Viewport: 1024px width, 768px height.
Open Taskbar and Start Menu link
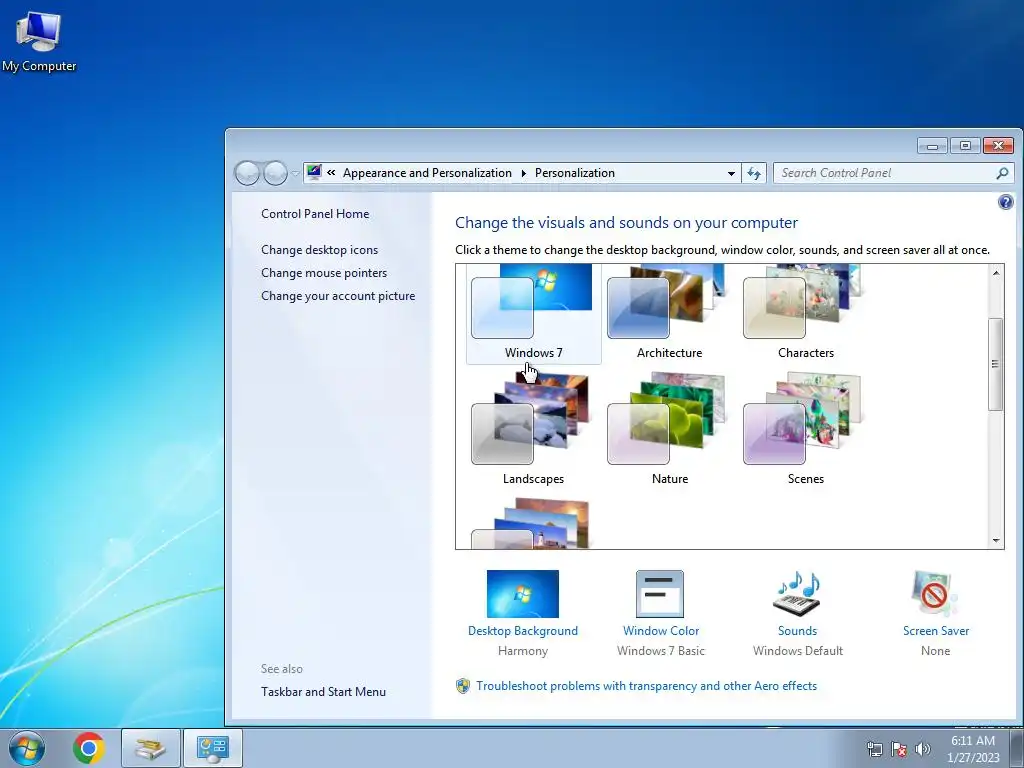[x=323, y=692]
